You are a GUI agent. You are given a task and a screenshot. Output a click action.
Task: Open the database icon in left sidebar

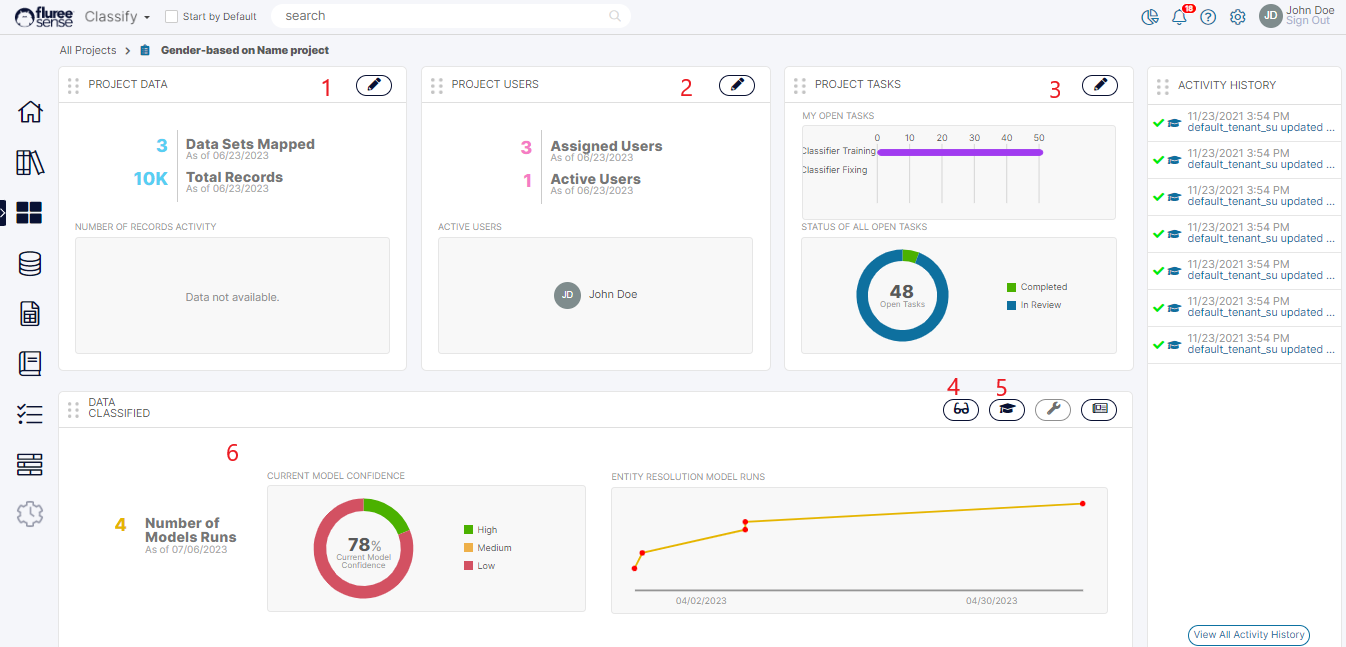click(x=30, y=264)
